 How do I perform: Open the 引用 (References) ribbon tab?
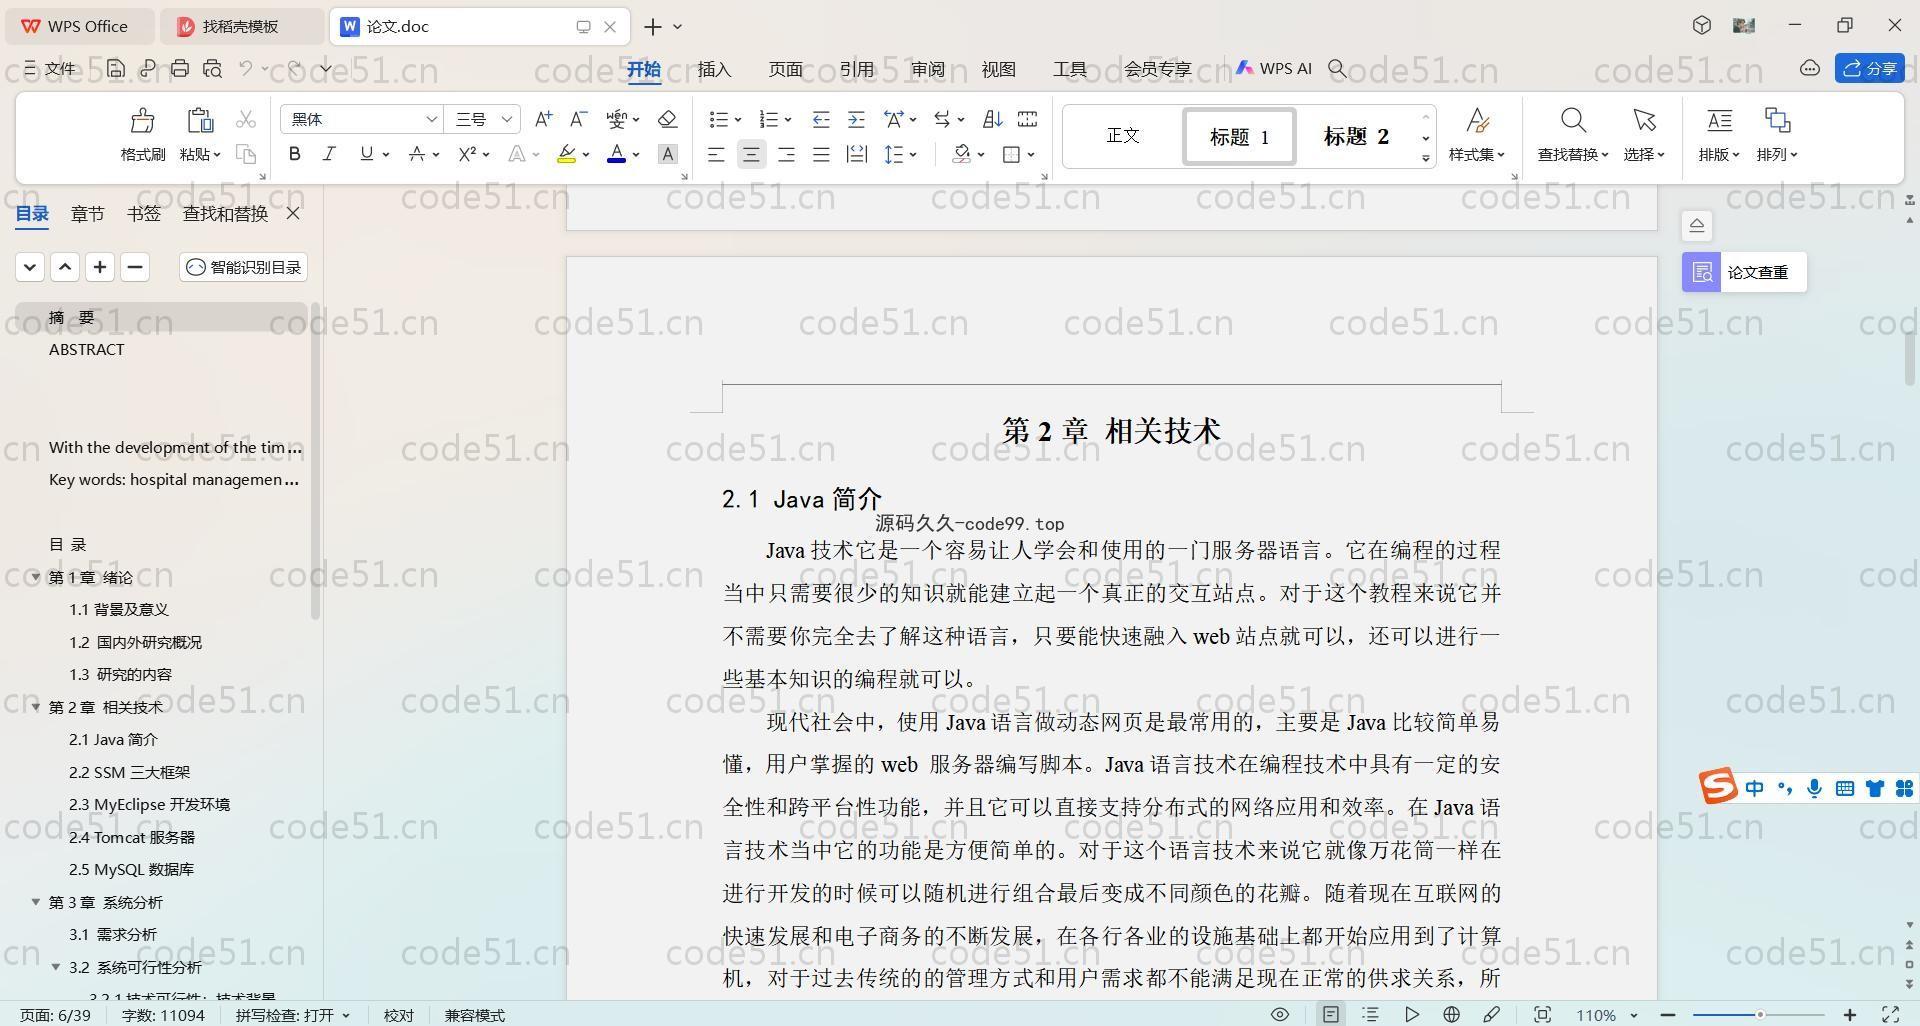[856, 69]
